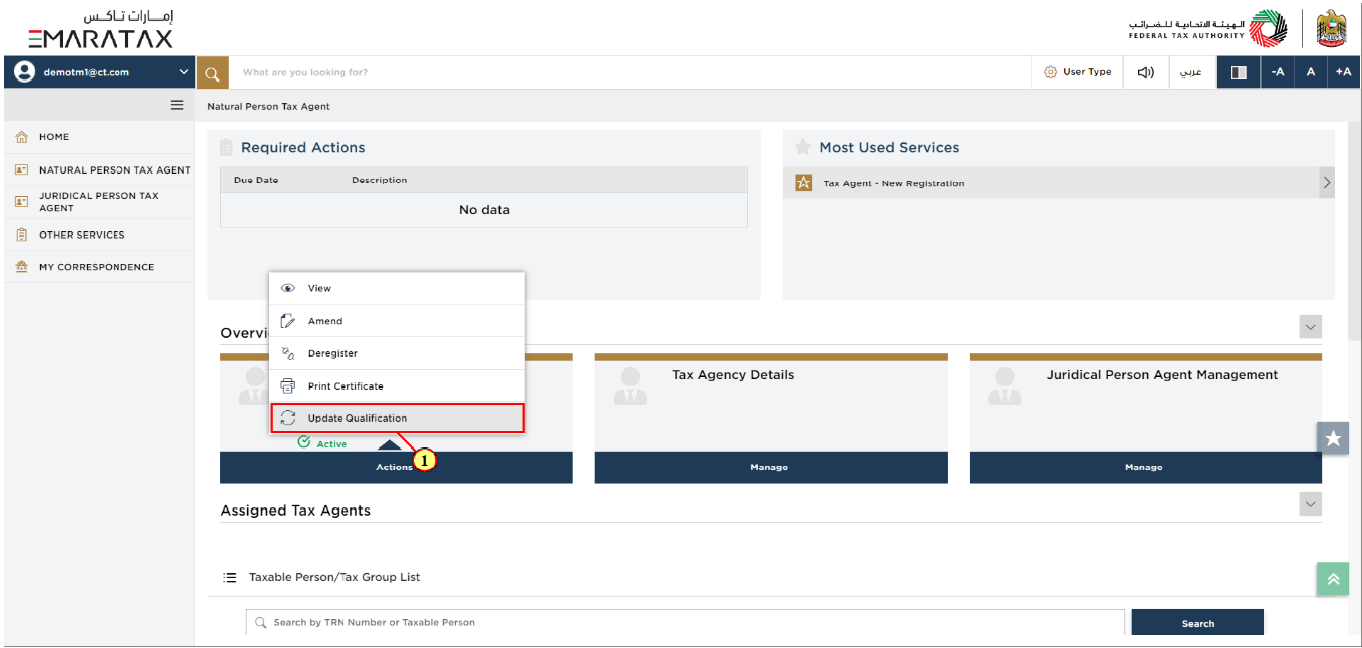
Task: Click the Due Date column header
Action: point(256,180)
